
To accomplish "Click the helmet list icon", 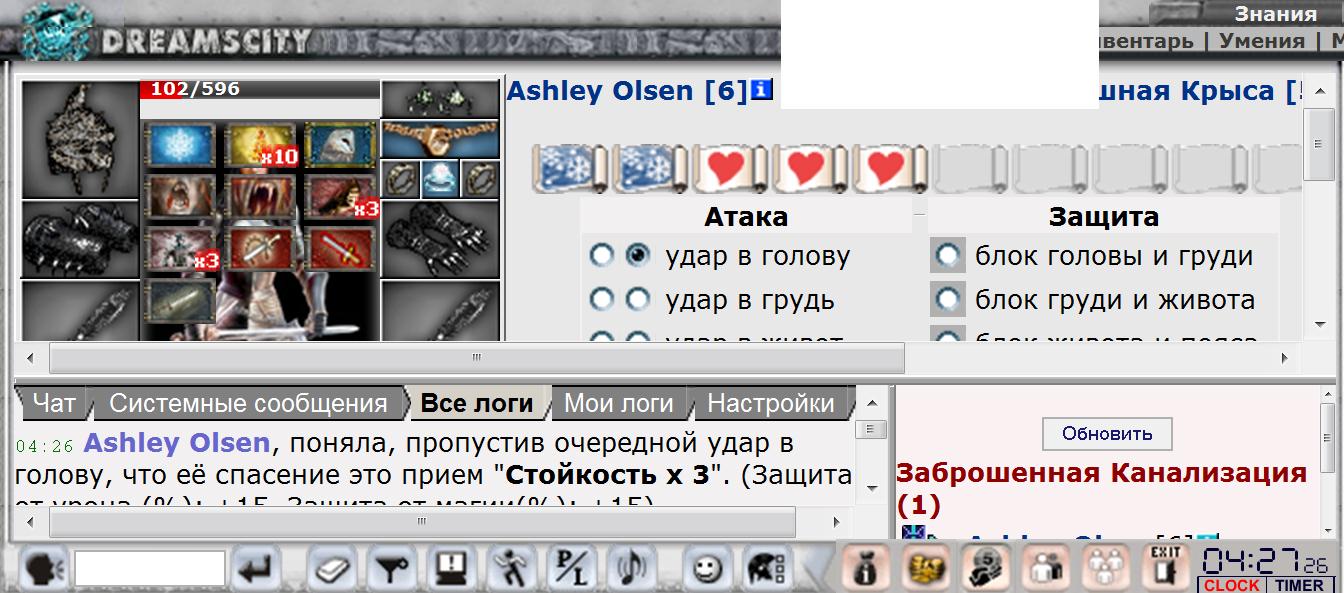I will (x=767, y=570).
